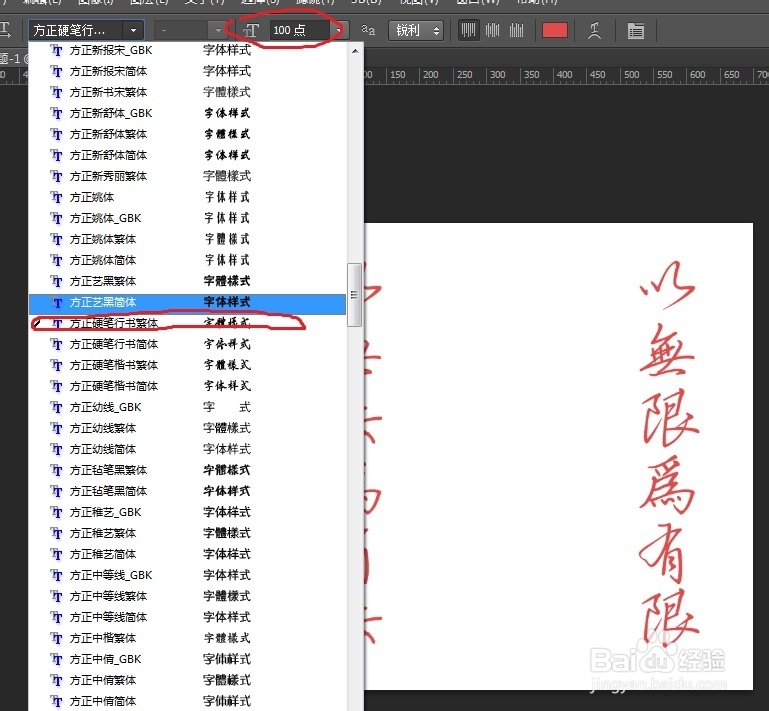Select top align vertical text icon
The width and height of the screenshot is (769, 711).
[x=469, y=30]
